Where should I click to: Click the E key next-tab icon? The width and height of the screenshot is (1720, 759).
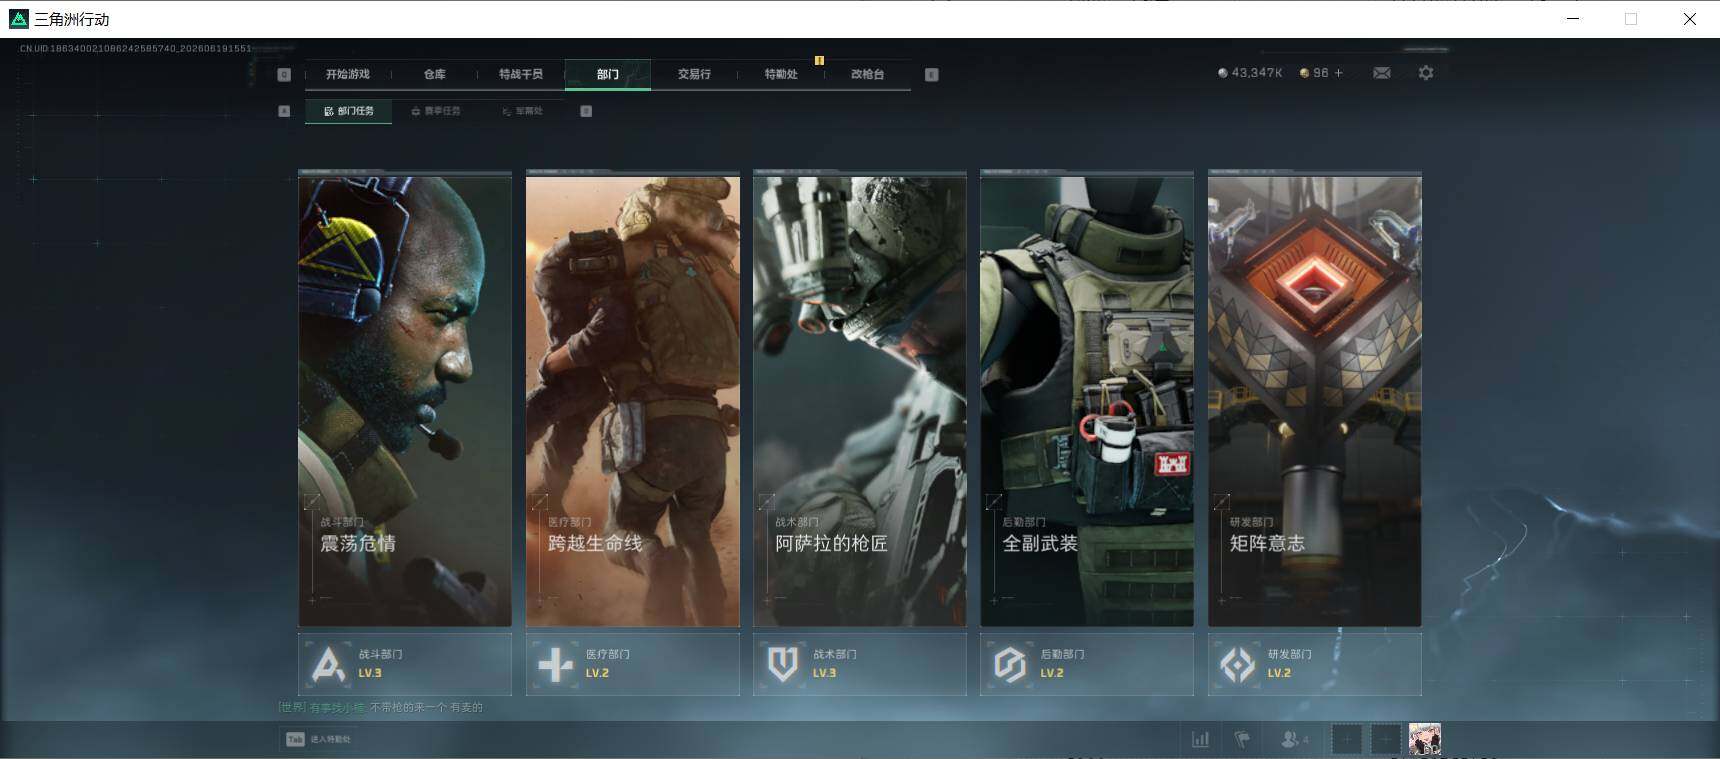(932, 75)
